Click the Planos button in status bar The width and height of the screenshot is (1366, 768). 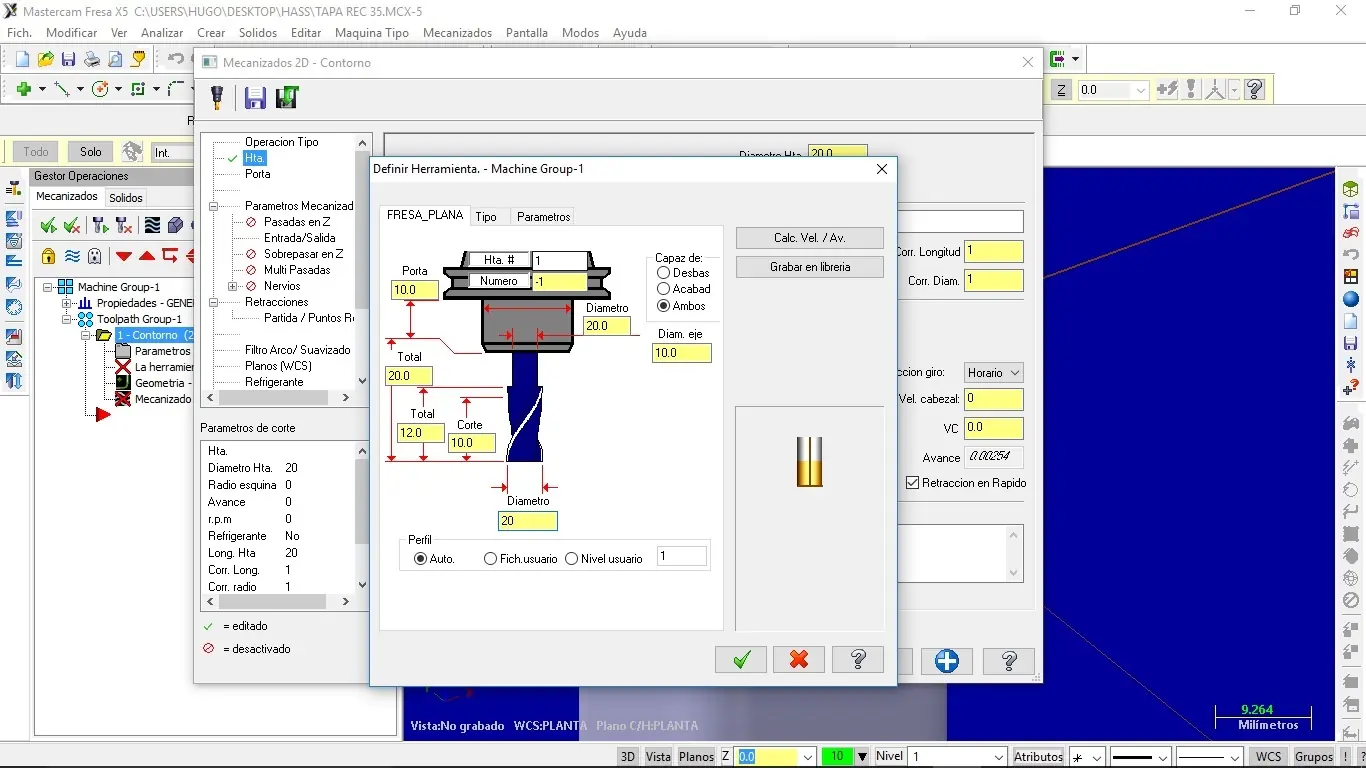click(696, 757)
